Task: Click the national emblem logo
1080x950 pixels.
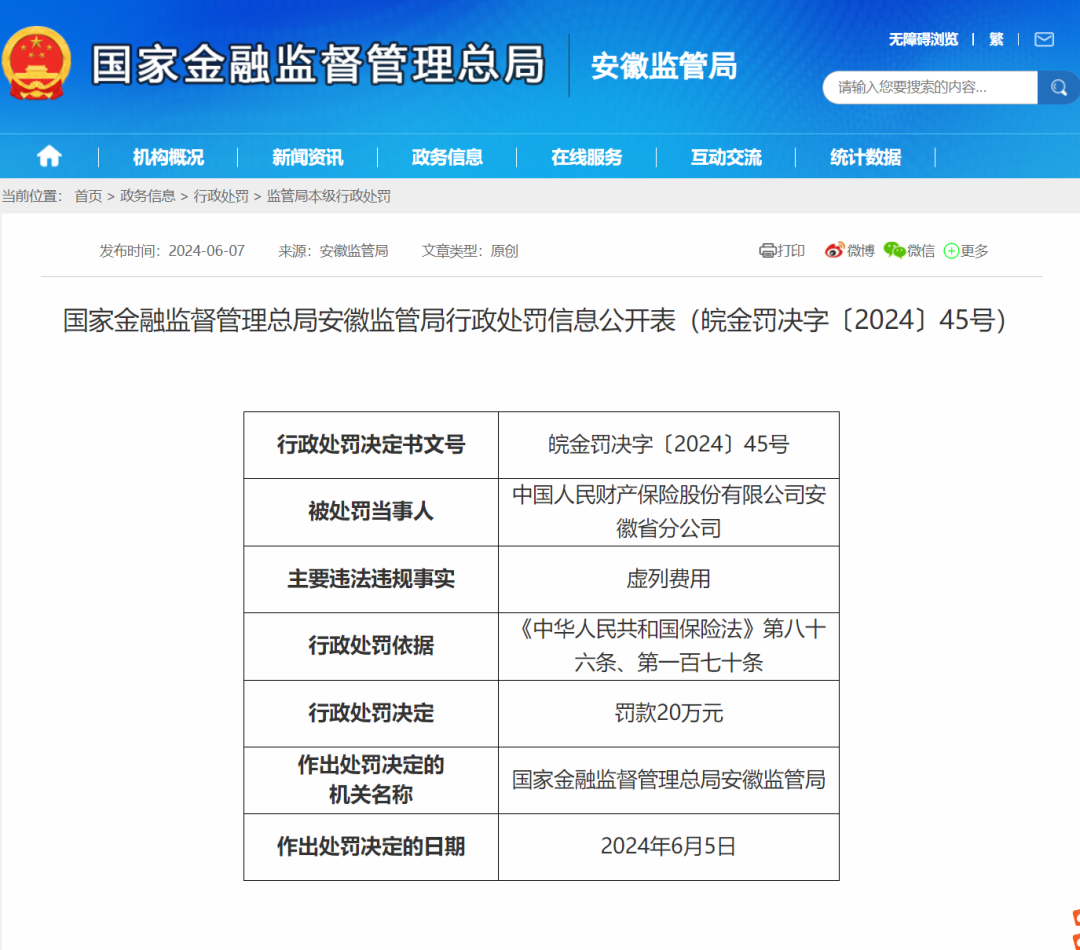Action: [x=36, y=63]
